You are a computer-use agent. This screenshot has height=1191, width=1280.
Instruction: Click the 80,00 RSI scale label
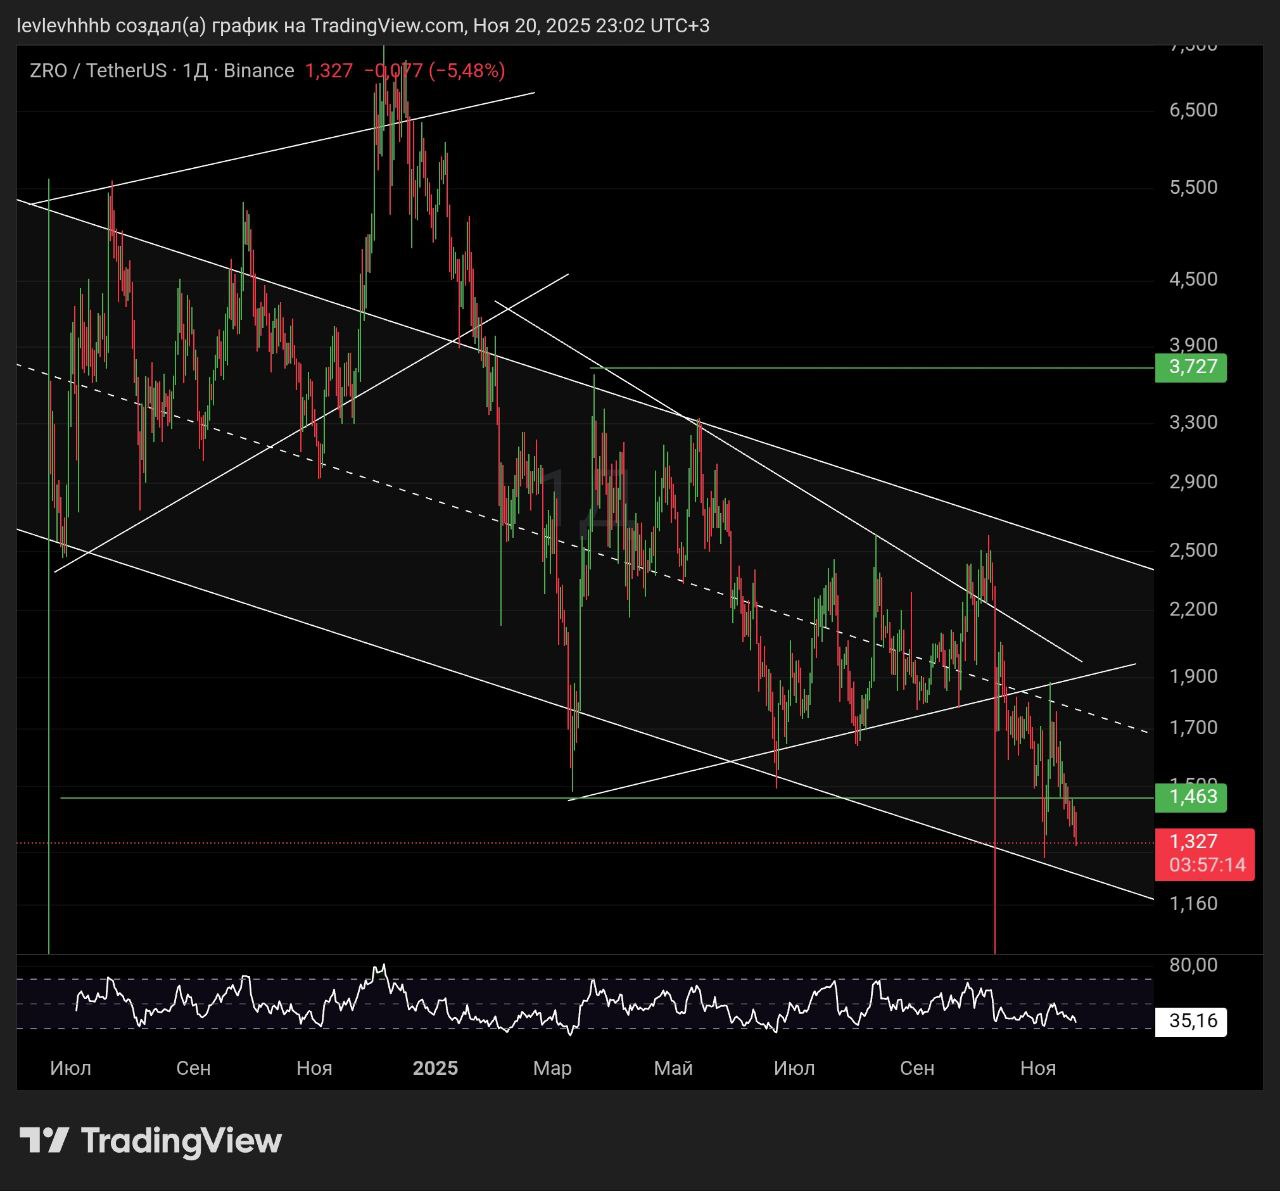pos(1193,965)
